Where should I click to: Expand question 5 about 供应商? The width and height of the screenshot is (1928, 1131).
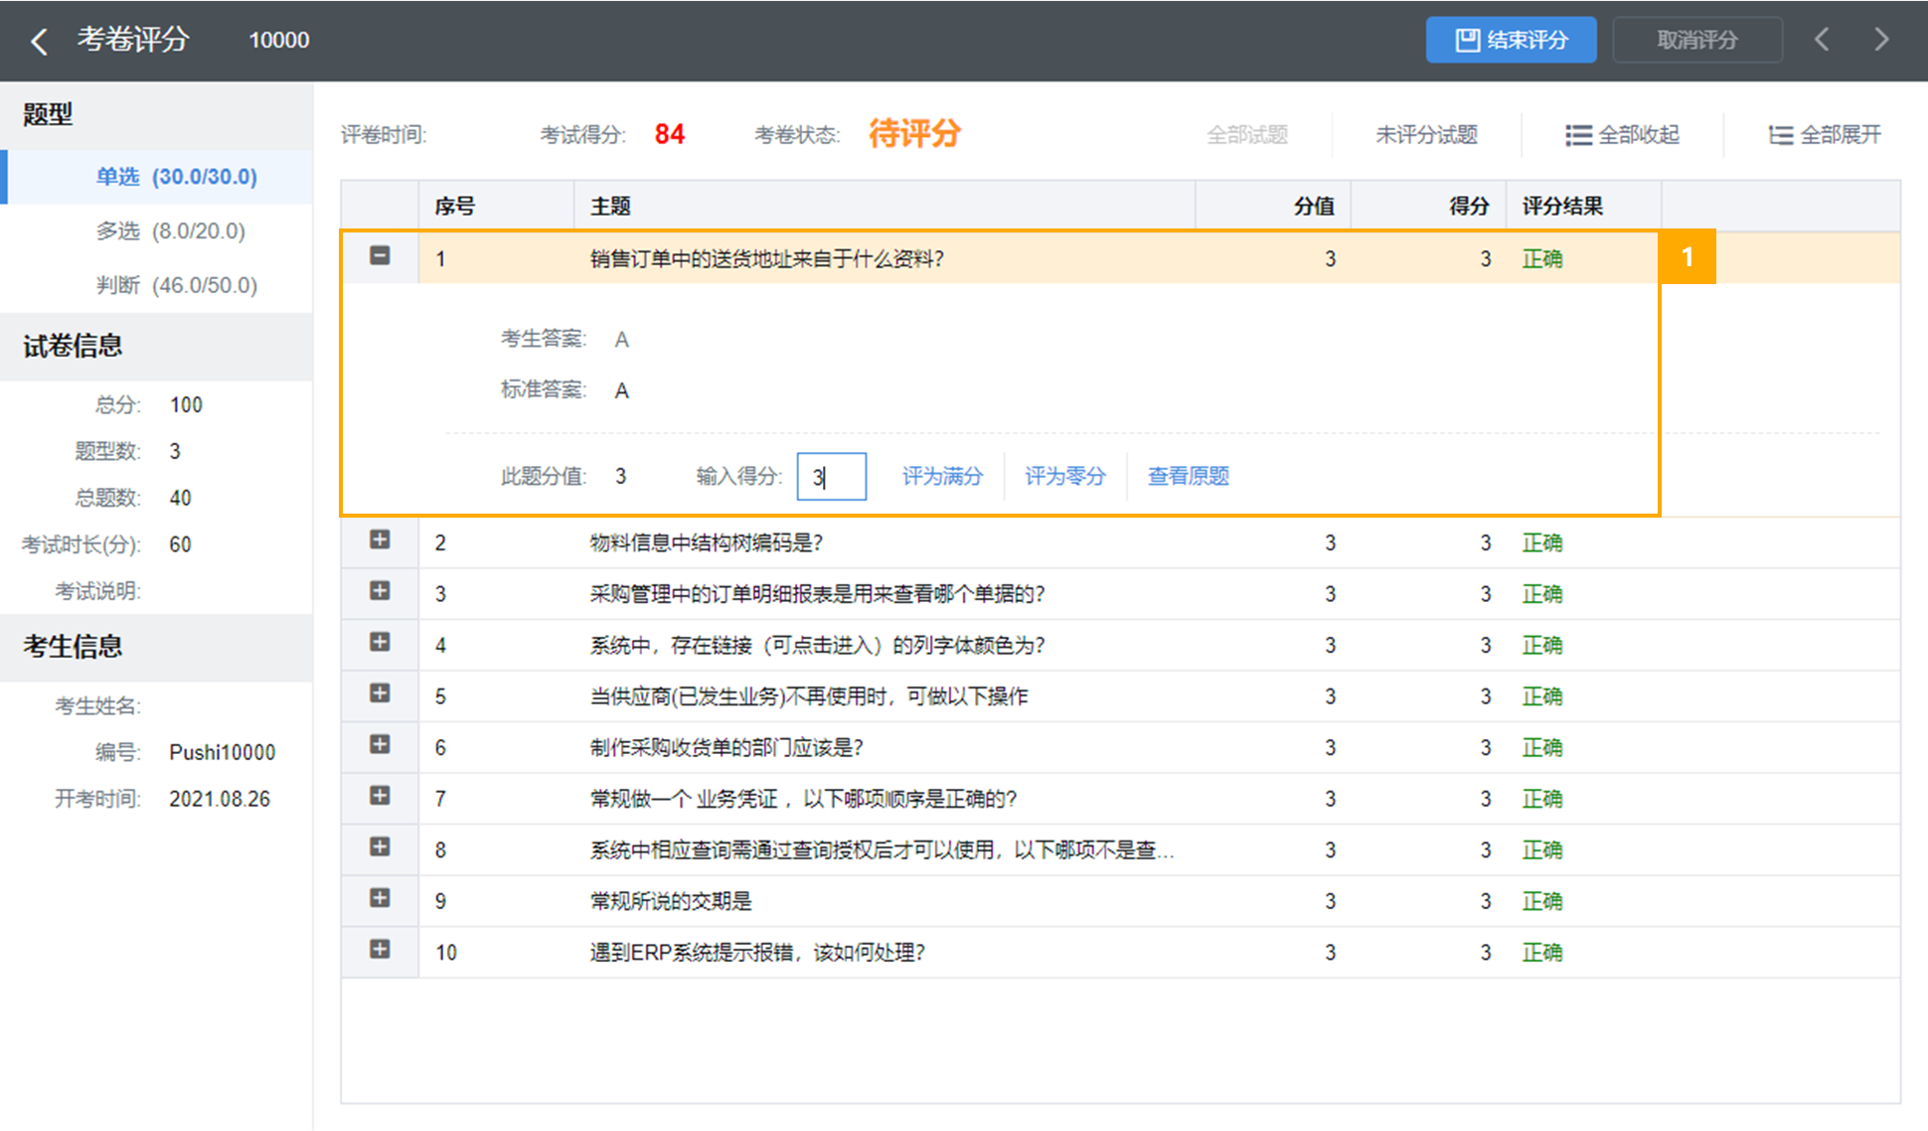coord(380,693)
